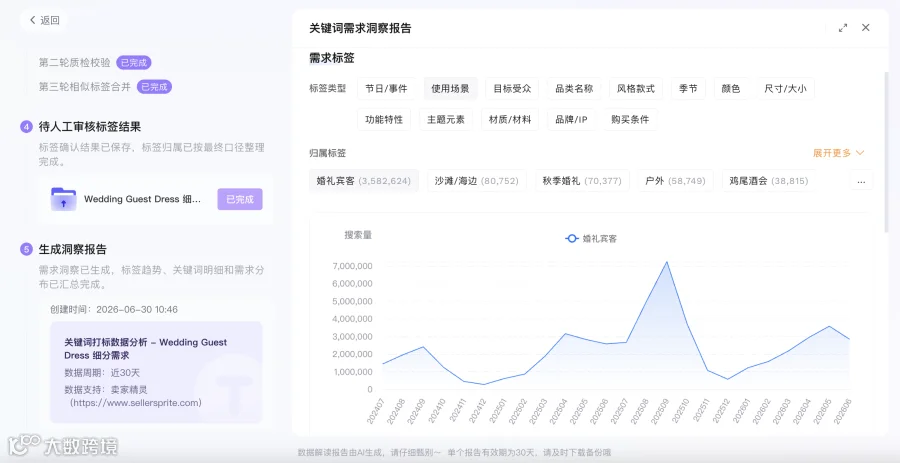The height and width of the screenshot is (463, 900).
Task: Go back using the 返回 button
Action: click(x=44, y=20)
